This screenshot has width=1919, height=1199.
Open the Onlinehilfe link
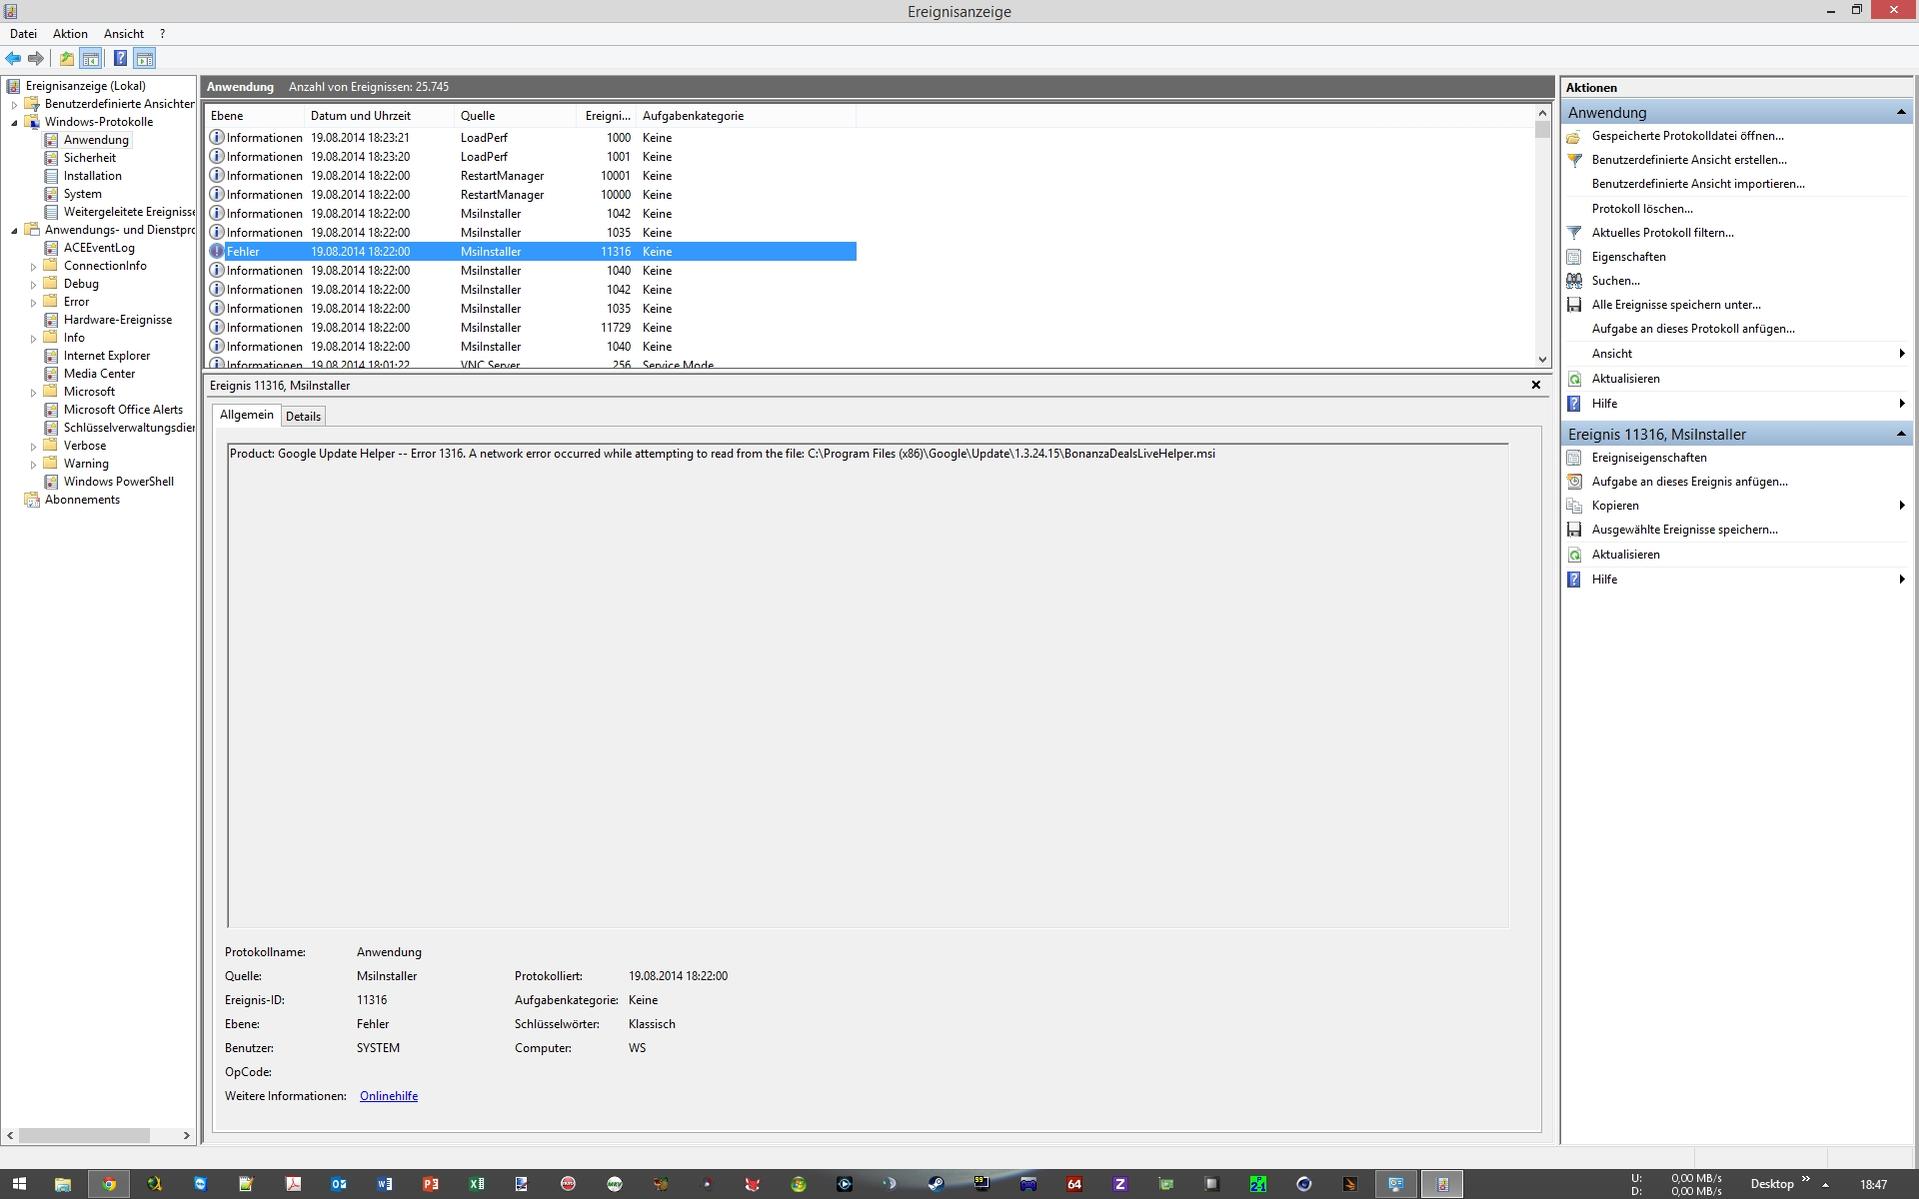[x=389, y=1096]
